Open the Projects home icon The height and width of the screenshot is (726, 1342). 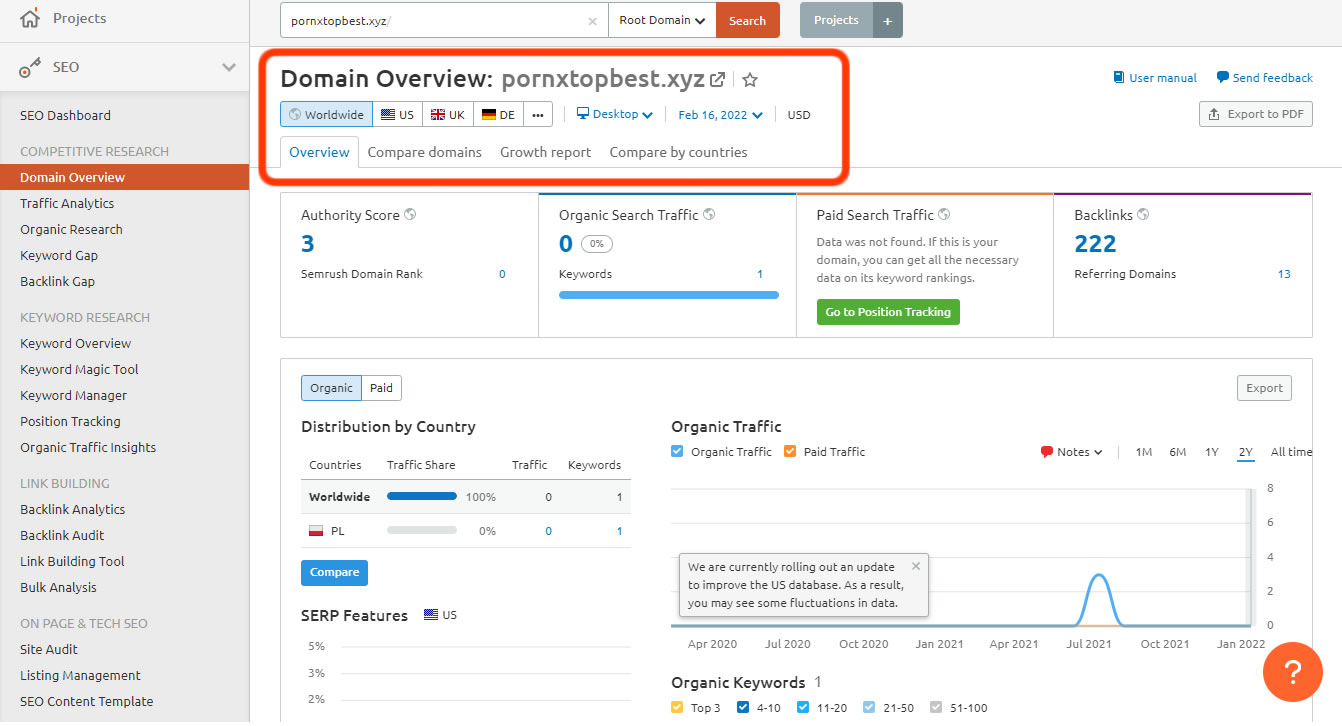(31, 18)
